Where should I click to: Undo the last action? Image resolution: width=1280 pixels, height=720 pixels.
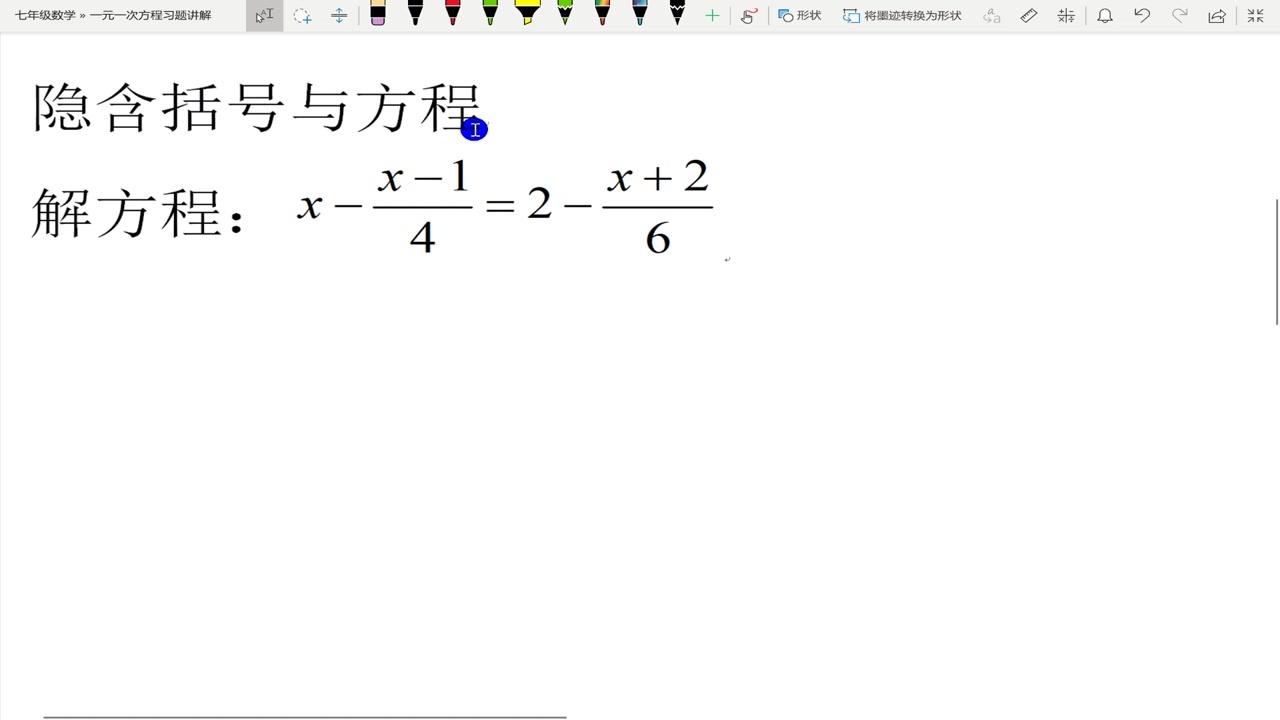coord(1142,16)
